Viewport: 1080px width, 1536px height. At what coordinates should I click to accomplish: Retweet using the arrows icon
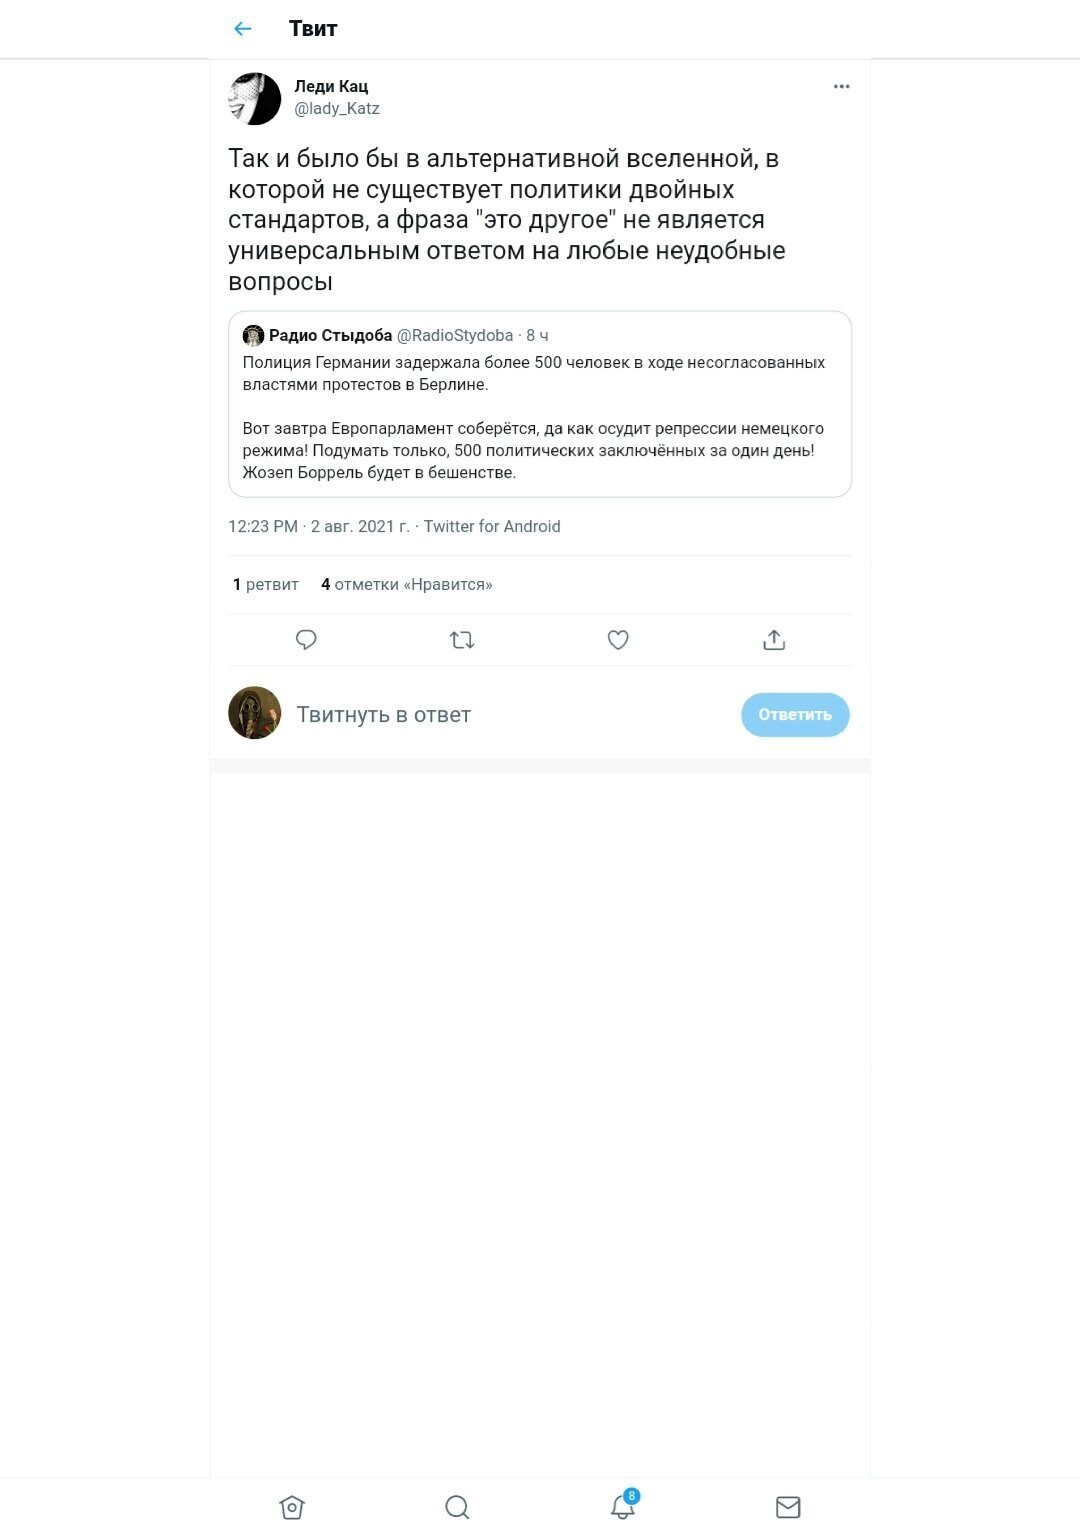[462, 640]
